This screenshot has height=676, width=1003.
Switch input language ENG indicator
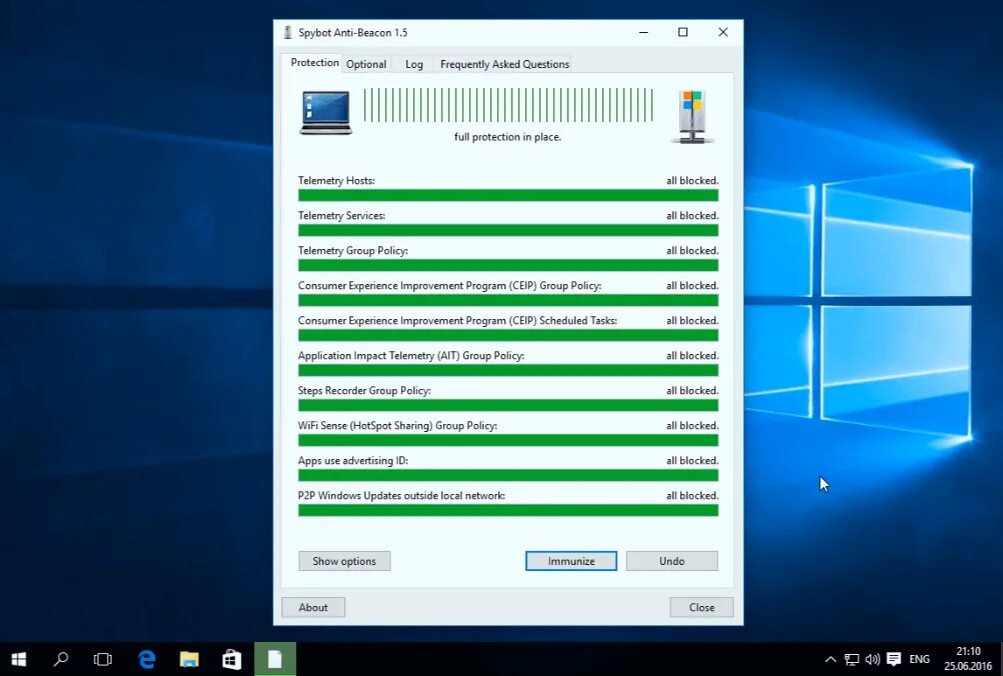click(919, 659)
